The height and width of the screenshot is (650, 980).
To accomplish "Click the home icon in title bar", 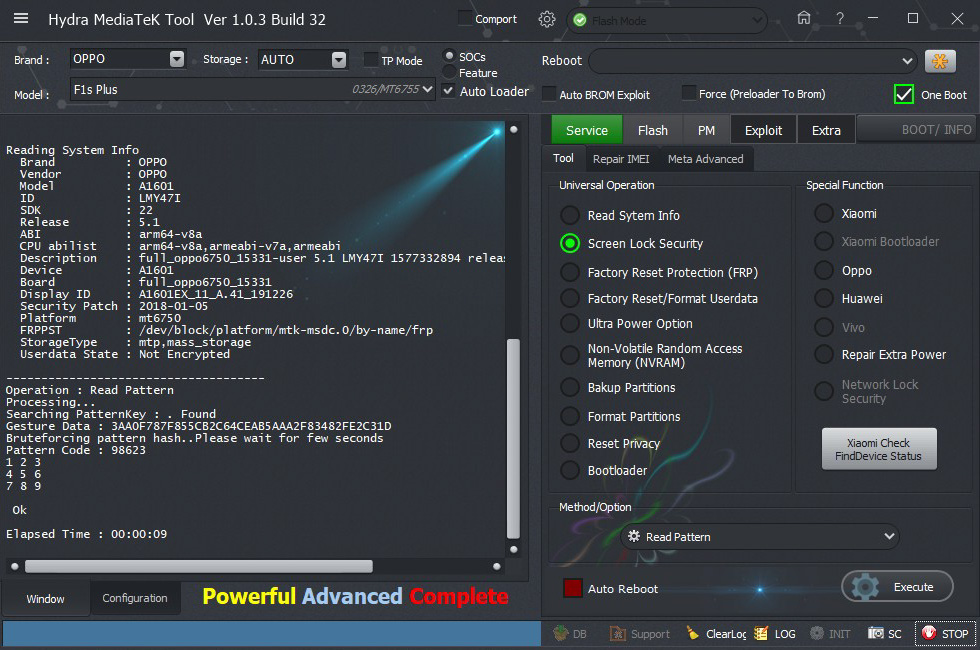I will click(x=804, y=18).
